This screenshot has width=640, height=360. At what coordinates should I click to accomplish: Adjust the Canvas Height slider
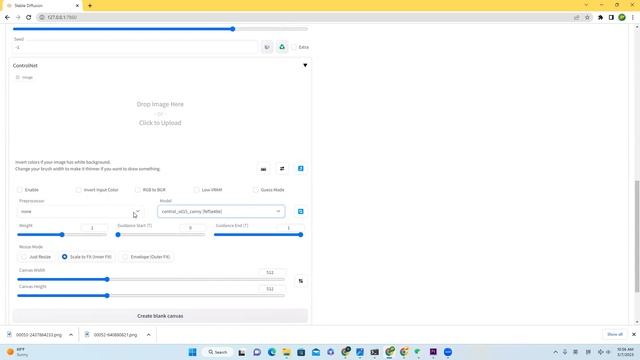pyautogui.click(x=151, y=296)
